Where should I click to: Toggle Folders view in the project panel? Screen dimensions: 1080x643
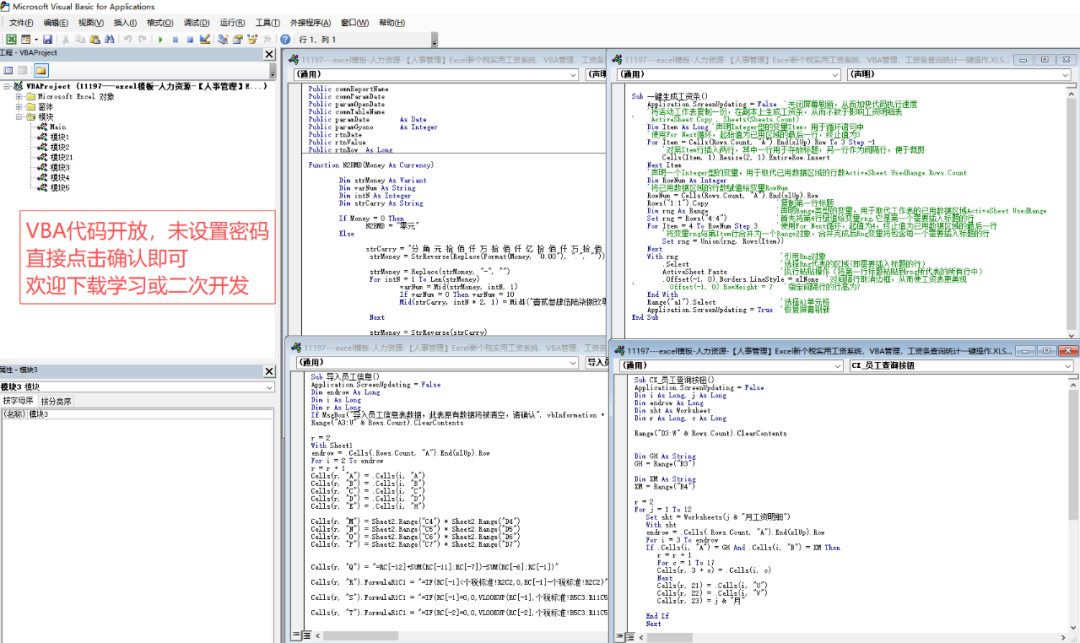(41, 71)
